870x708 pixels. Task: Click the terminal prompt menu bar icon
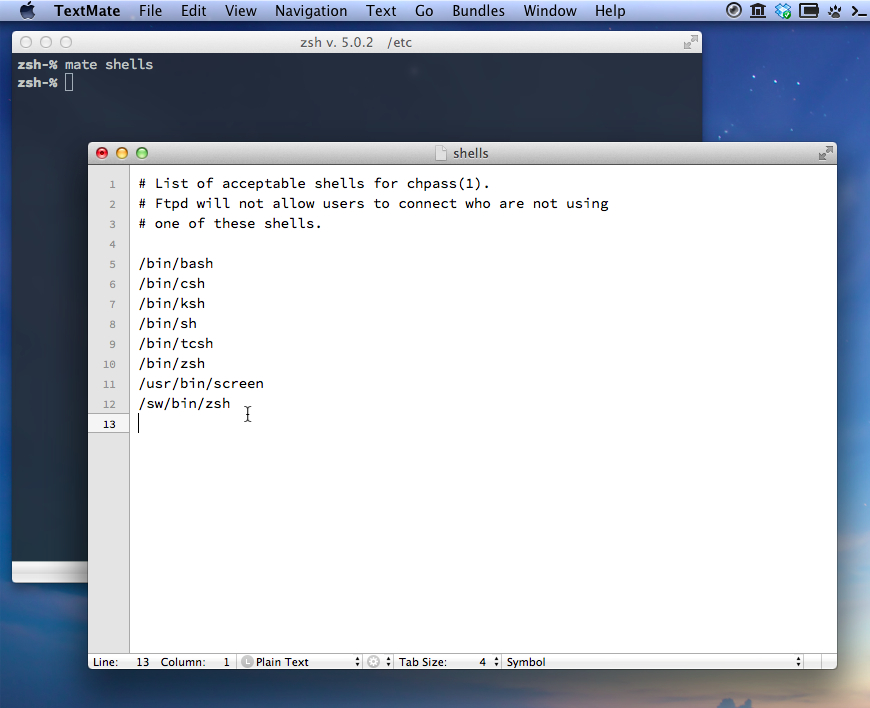tap(859, 11)
